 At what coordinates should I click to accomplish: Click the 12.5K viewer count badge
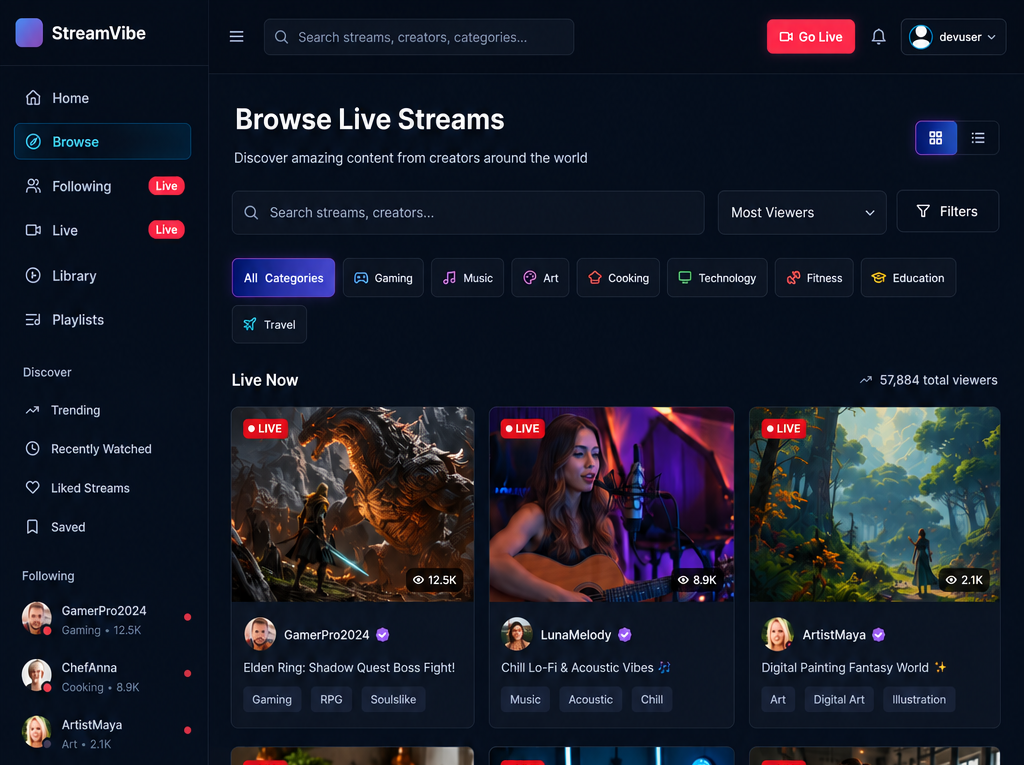click(435, 579)
